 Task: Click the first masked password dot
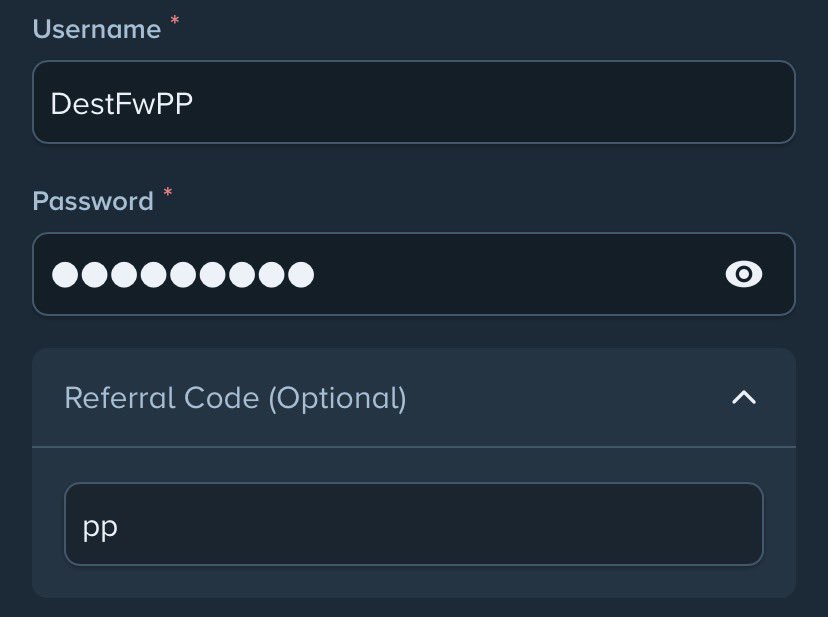click(65, 275)
